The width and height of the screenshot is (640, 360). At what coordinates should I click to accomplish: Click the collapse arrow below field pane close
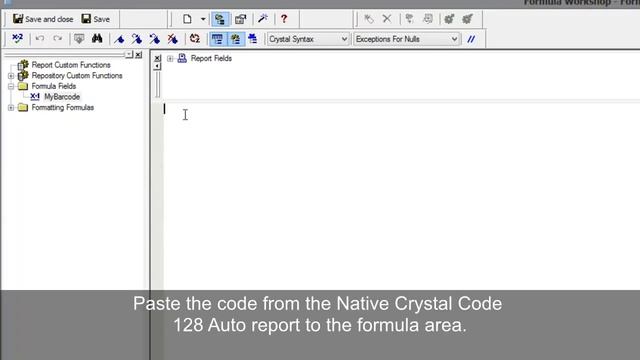(x=158, y=67)
